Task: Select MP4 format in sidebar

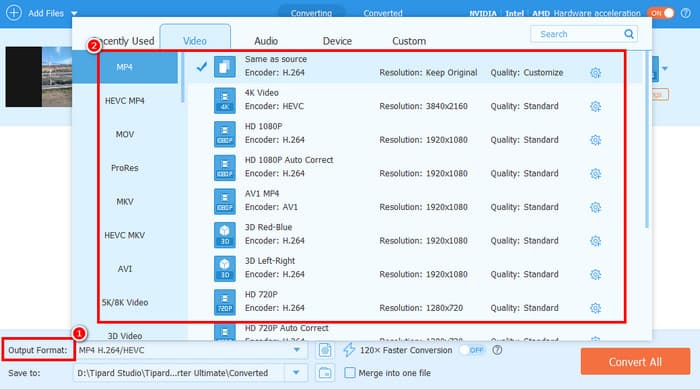Action: (125, 67)
